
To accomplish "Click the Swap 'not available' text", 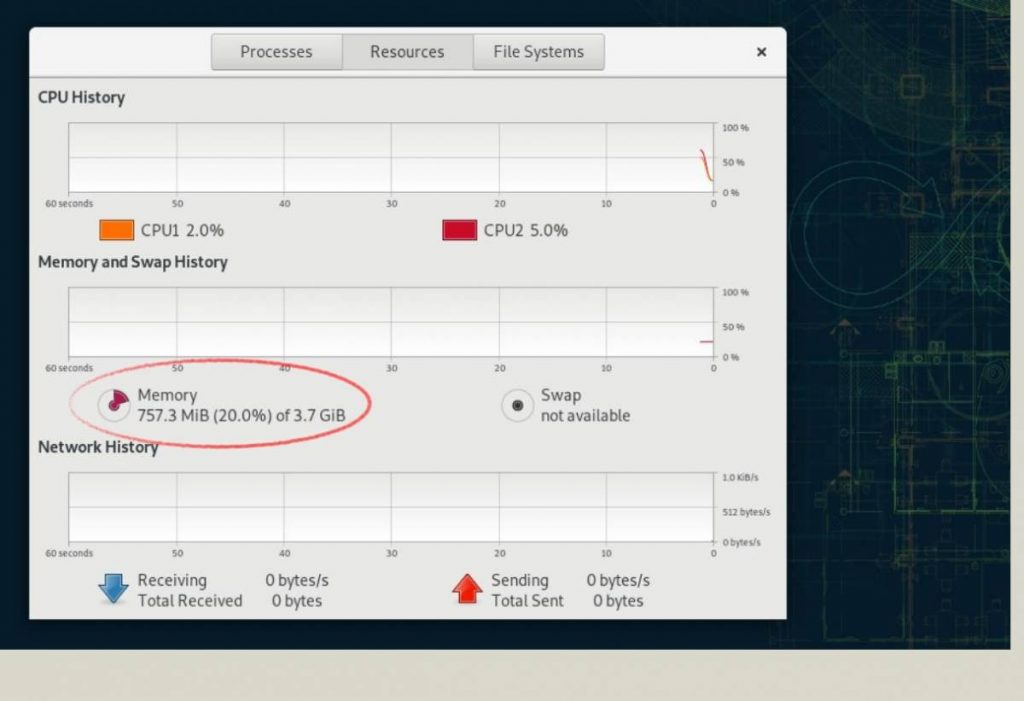I will click(585, 416).
